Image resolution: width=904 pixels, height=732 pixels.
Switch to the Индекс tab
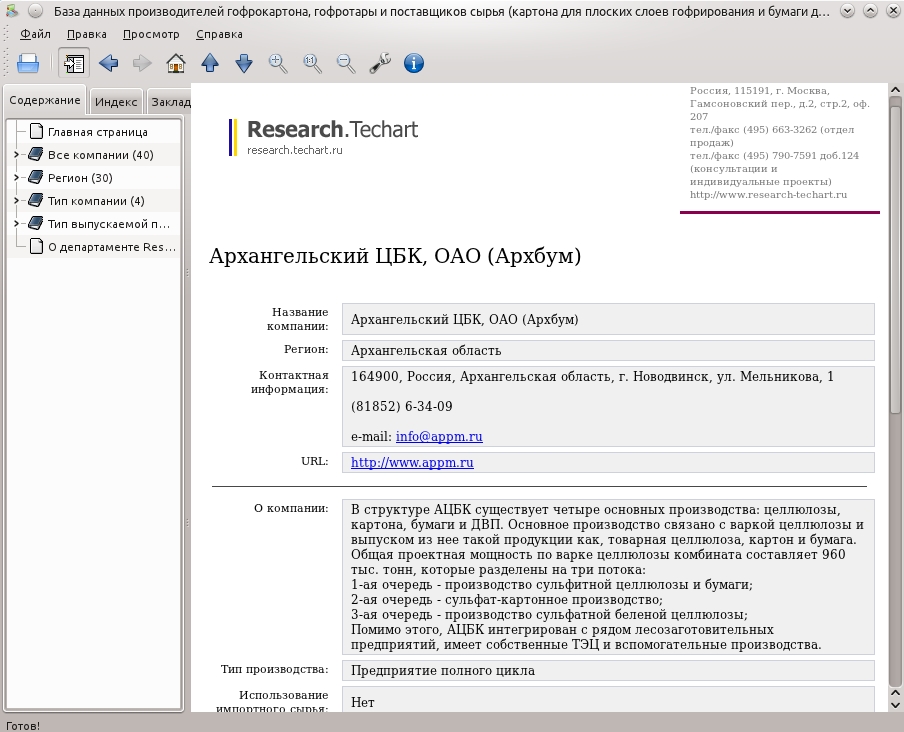point(116,102)
